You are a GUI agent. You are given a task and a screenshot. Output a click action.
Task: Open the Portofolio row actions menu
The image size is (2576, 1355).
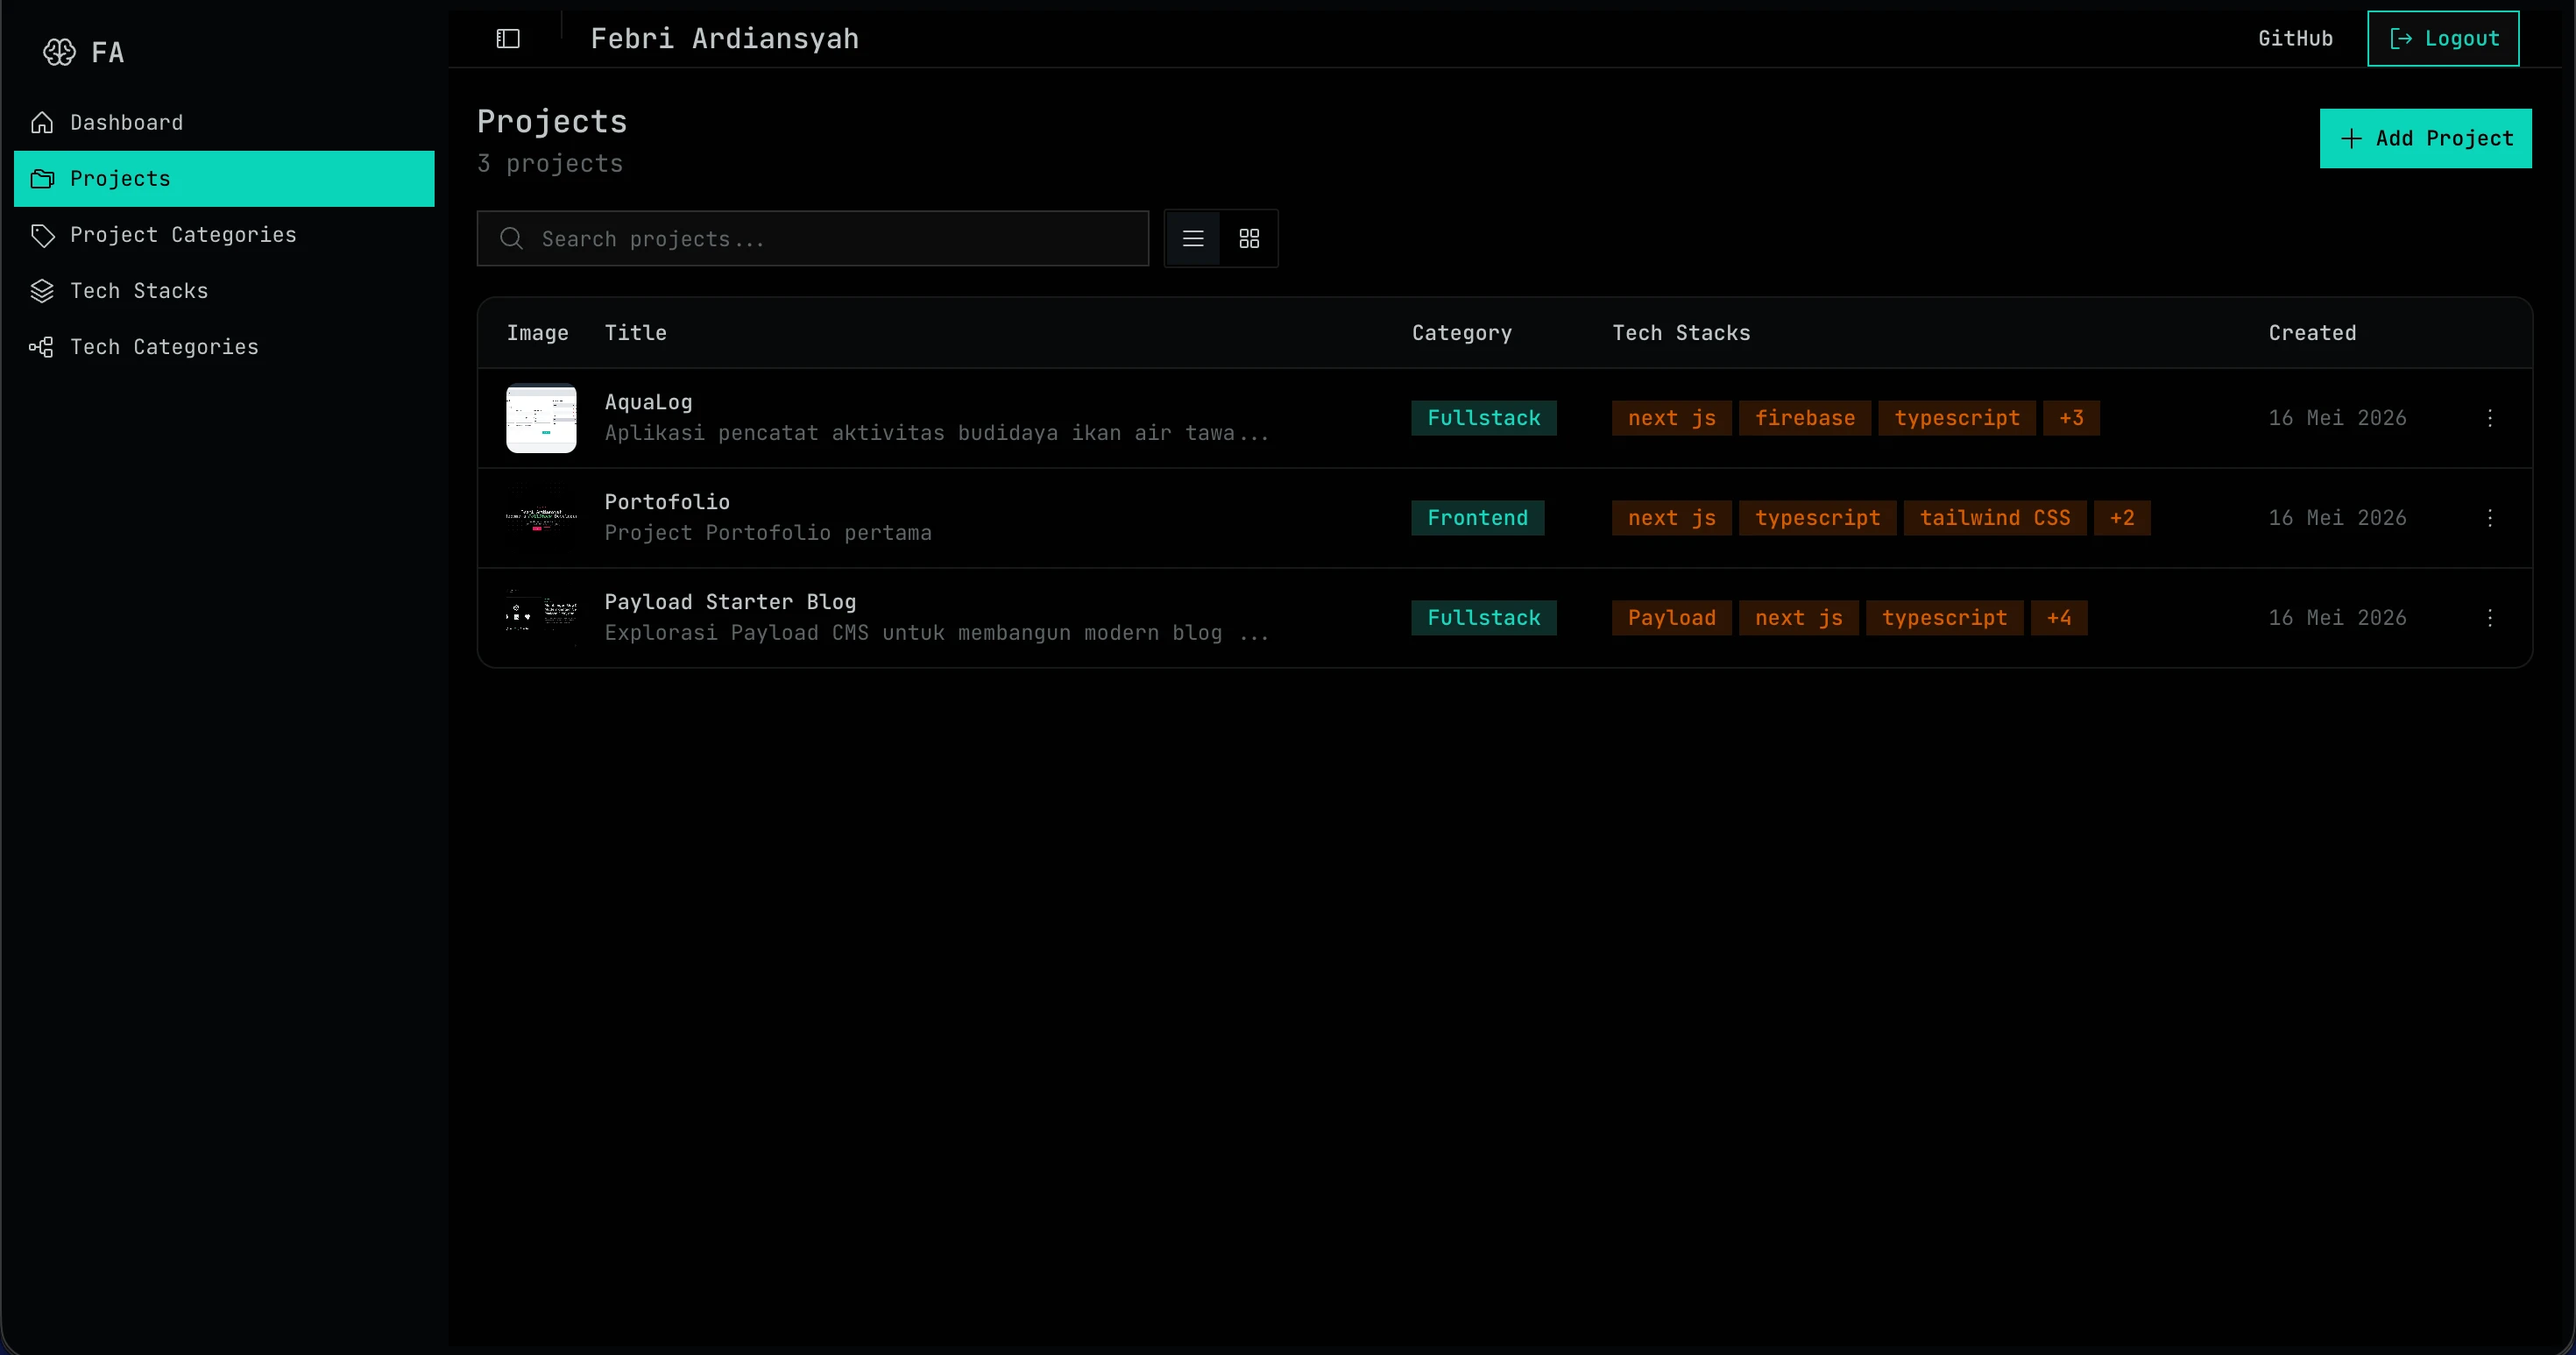pyautogui.click(x=2490, y=518)
